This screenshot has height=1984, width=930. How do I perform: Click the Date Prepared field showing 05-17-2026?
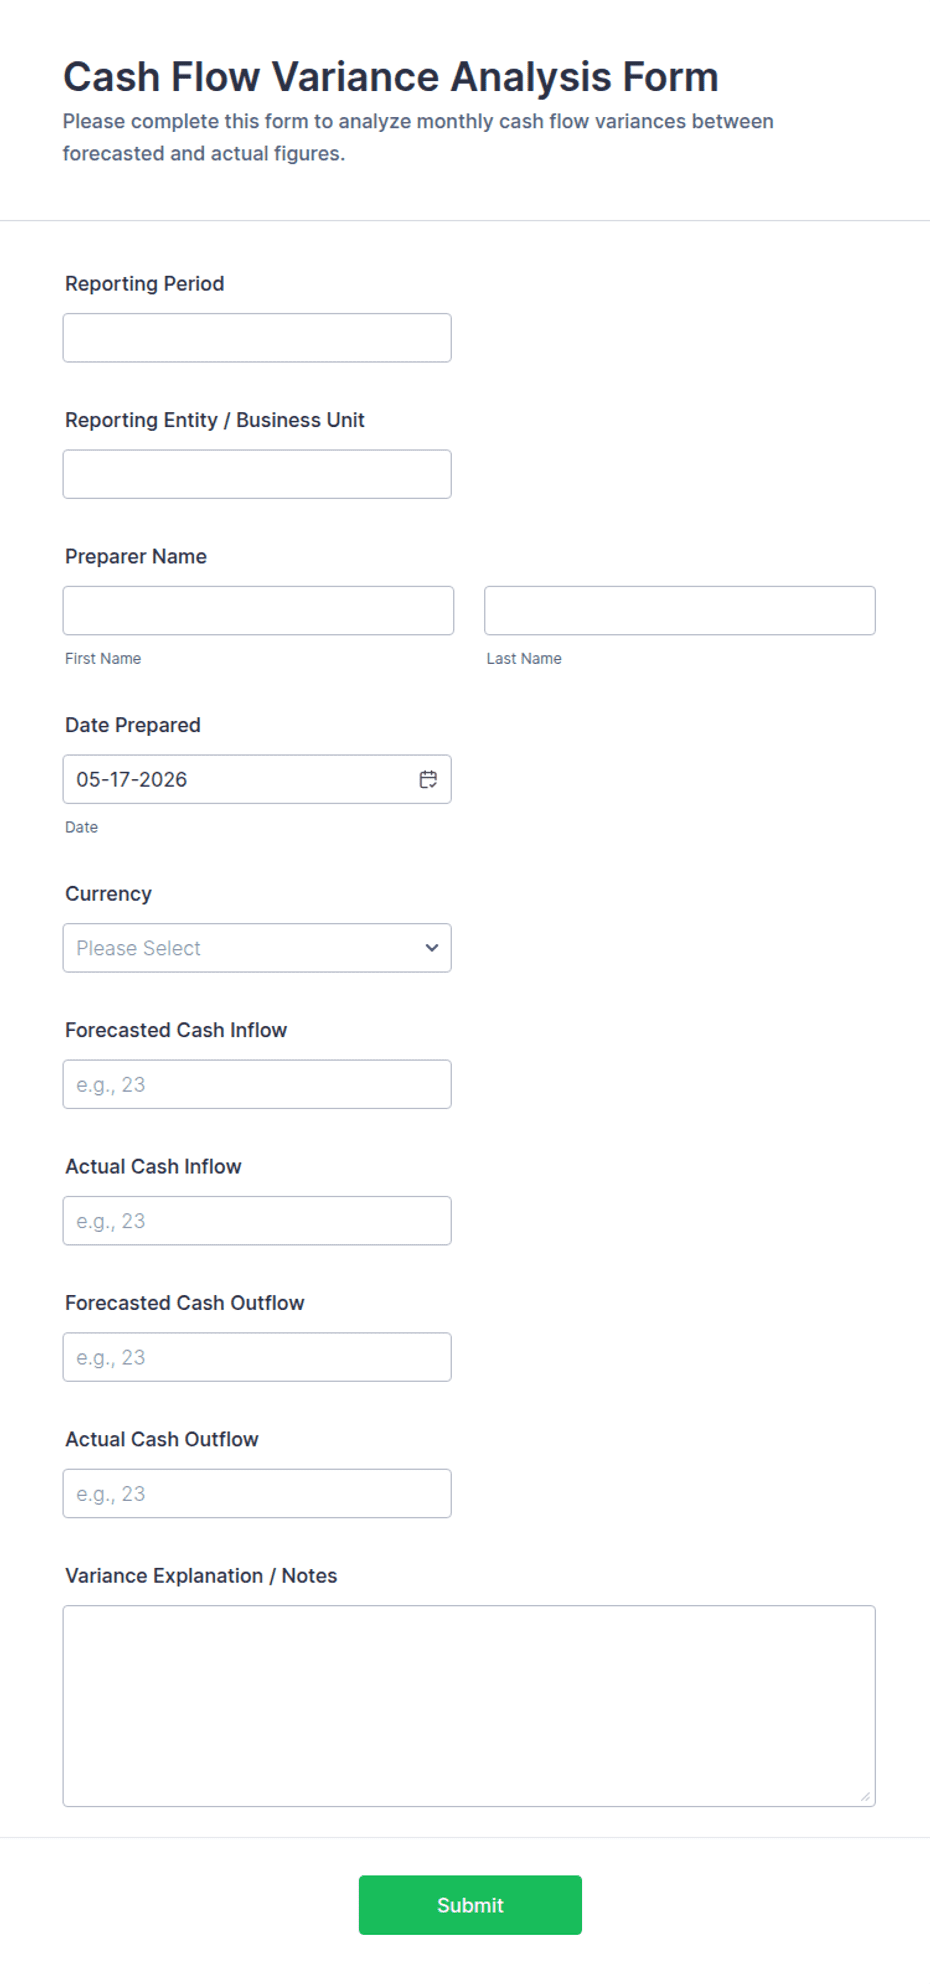point(257,779)
